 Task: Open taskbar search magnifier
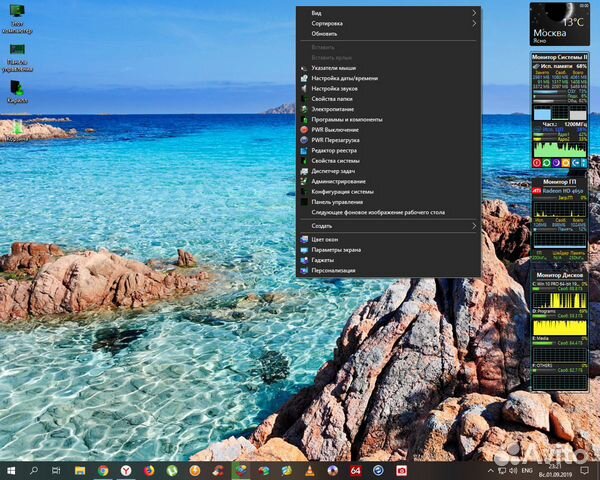(x=34, y=470)
